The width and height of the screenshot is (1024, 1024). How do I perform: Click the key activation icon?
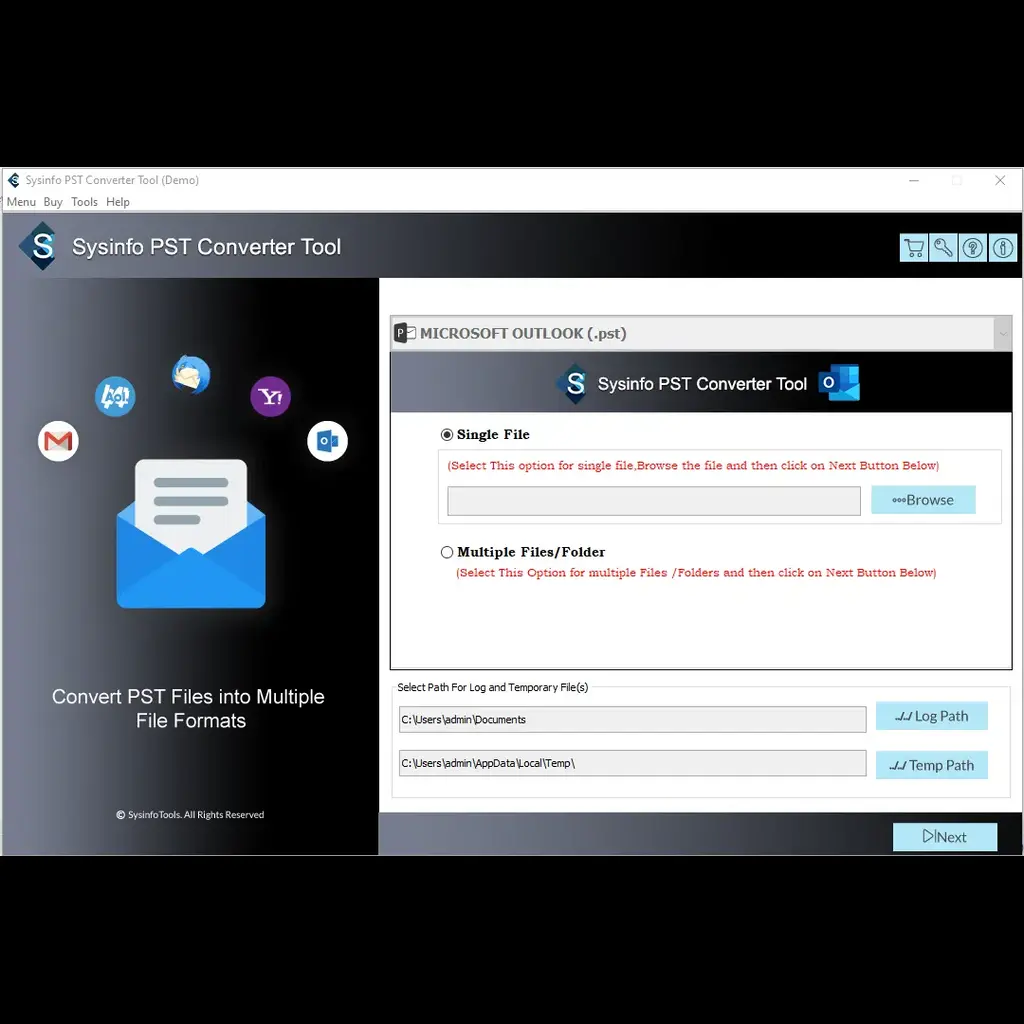coord(943,248)
